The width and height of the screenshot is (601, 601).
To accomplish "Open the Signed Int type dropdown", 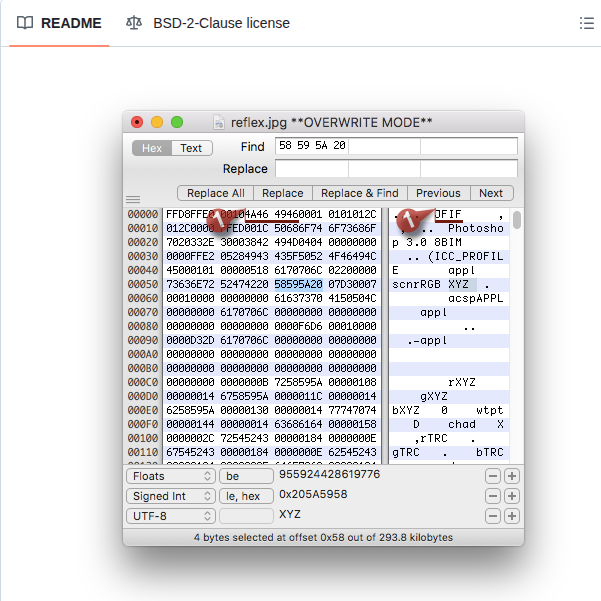I will [x=171, y=496].
